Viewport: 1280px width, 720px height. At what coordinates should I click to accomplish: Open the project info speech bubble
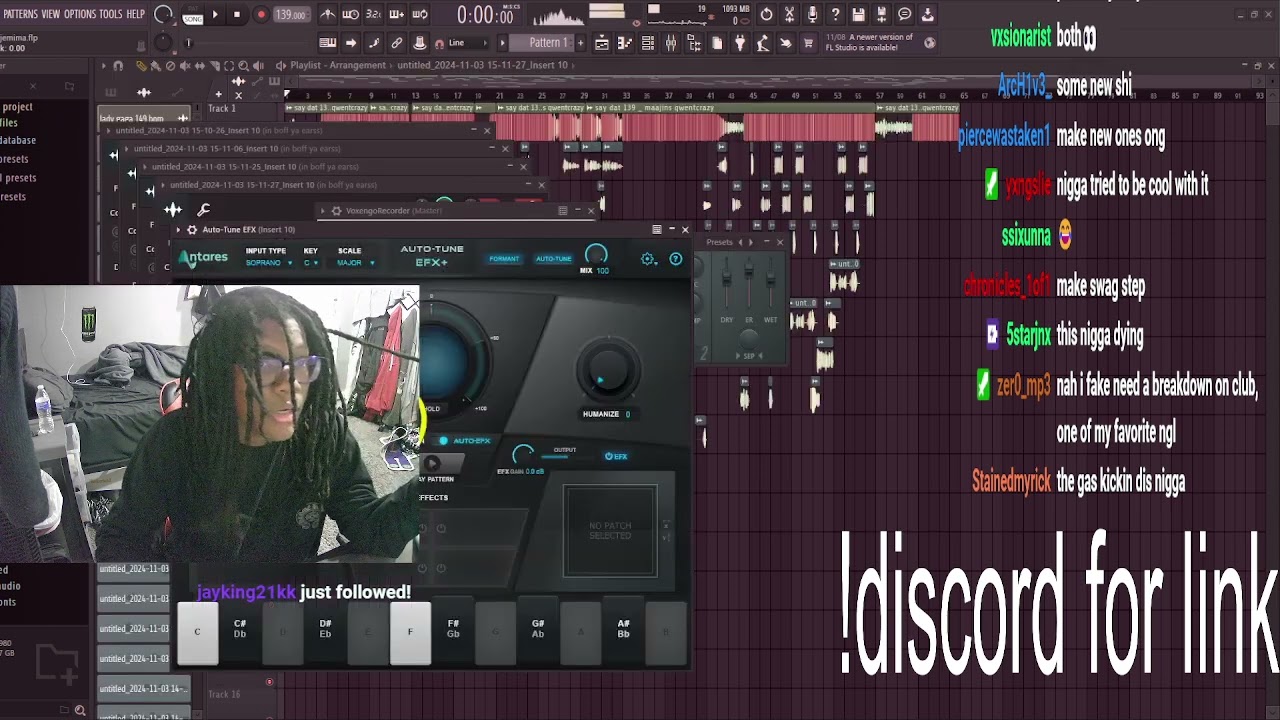coord(904,14)
